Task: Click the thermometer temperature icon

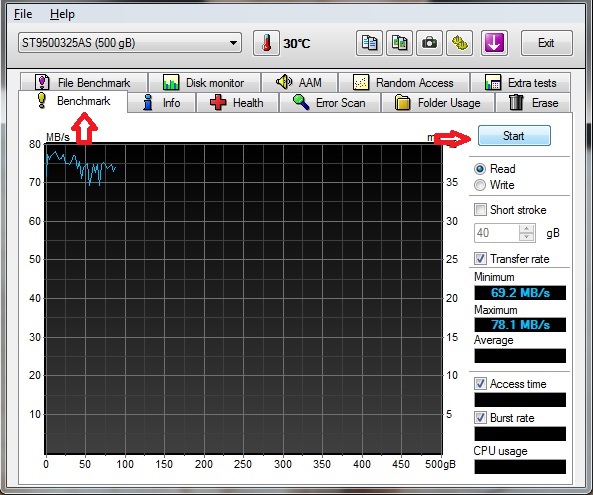Action: point(266,43)
